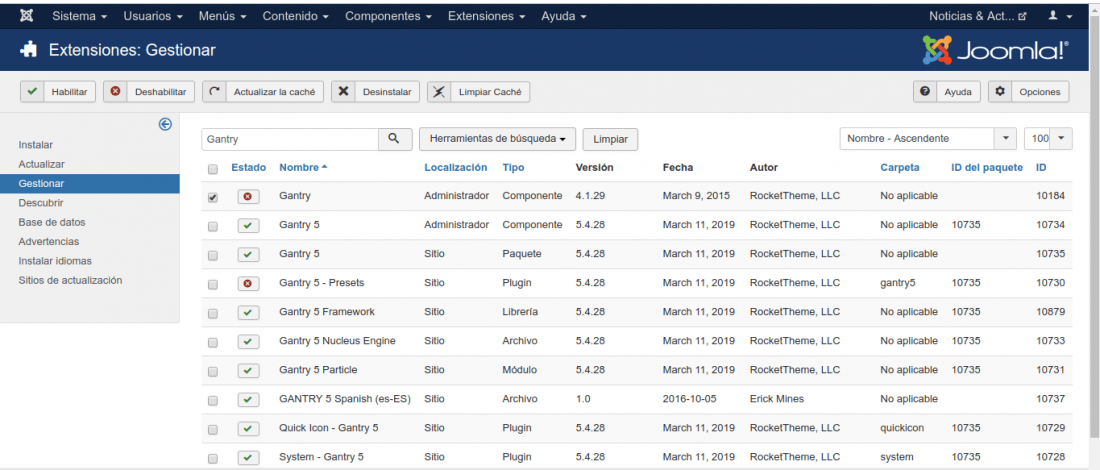This screenshot has width=1100, height=470.
Task: Toggle status icon for Gantry 5 Nucleus Engine
Action: (x=248, y=342)
